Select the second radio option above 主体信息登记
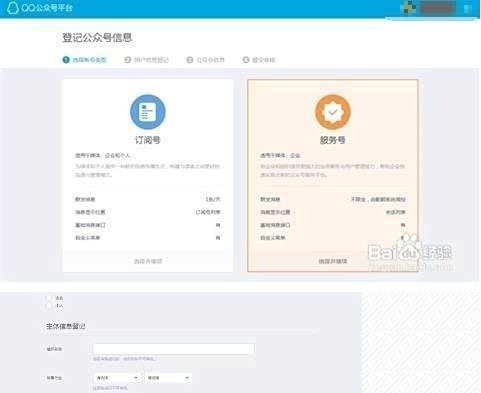Viewport: 481px width, 393px height. click(49, 305)
